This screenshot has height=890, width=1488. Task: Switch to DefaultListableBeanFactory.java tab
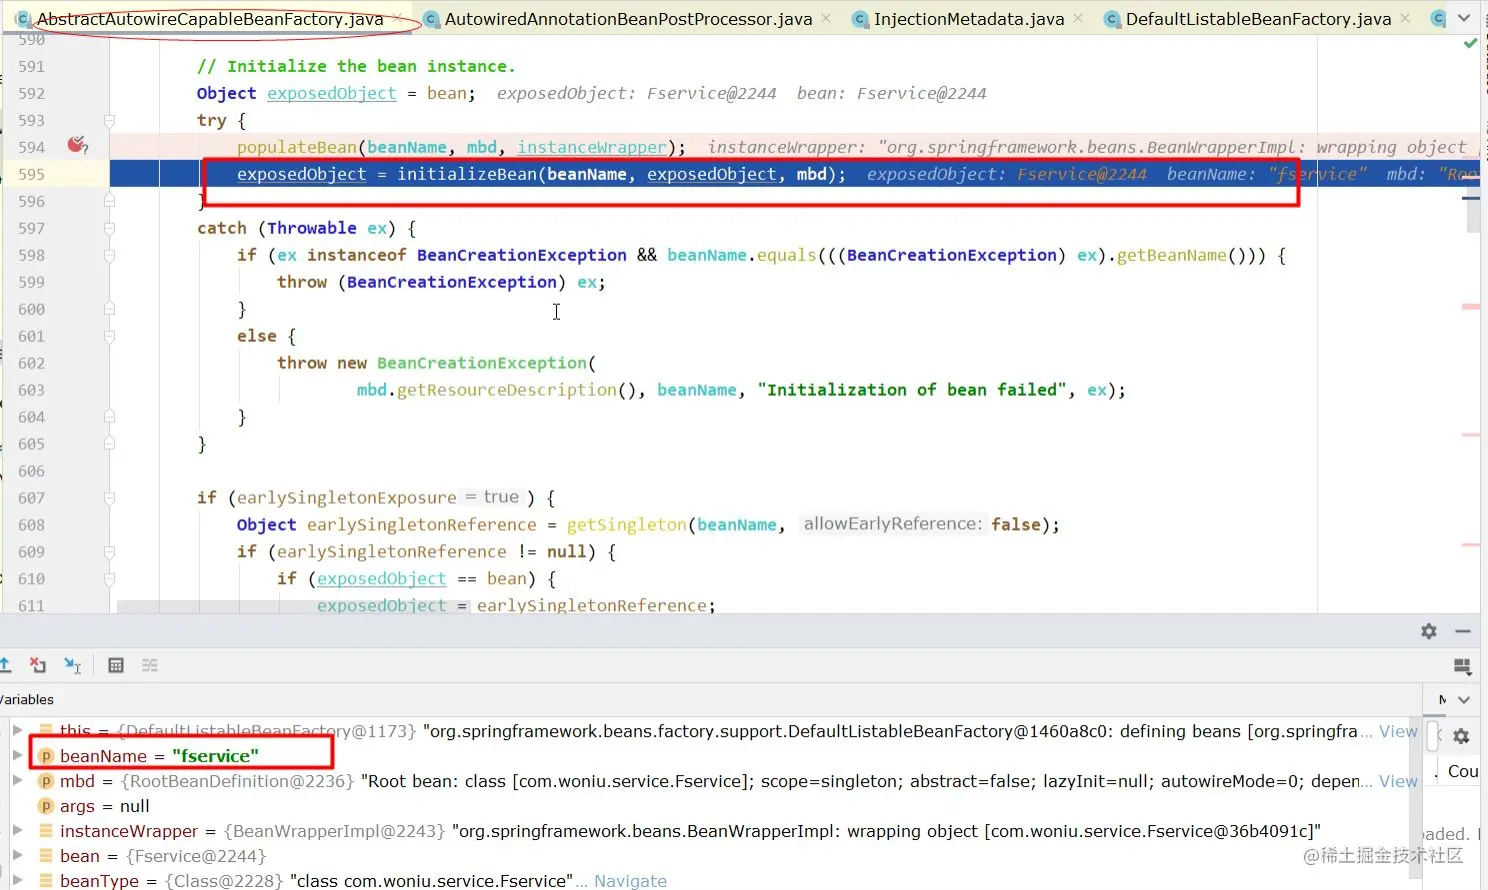pos(1258,19)
